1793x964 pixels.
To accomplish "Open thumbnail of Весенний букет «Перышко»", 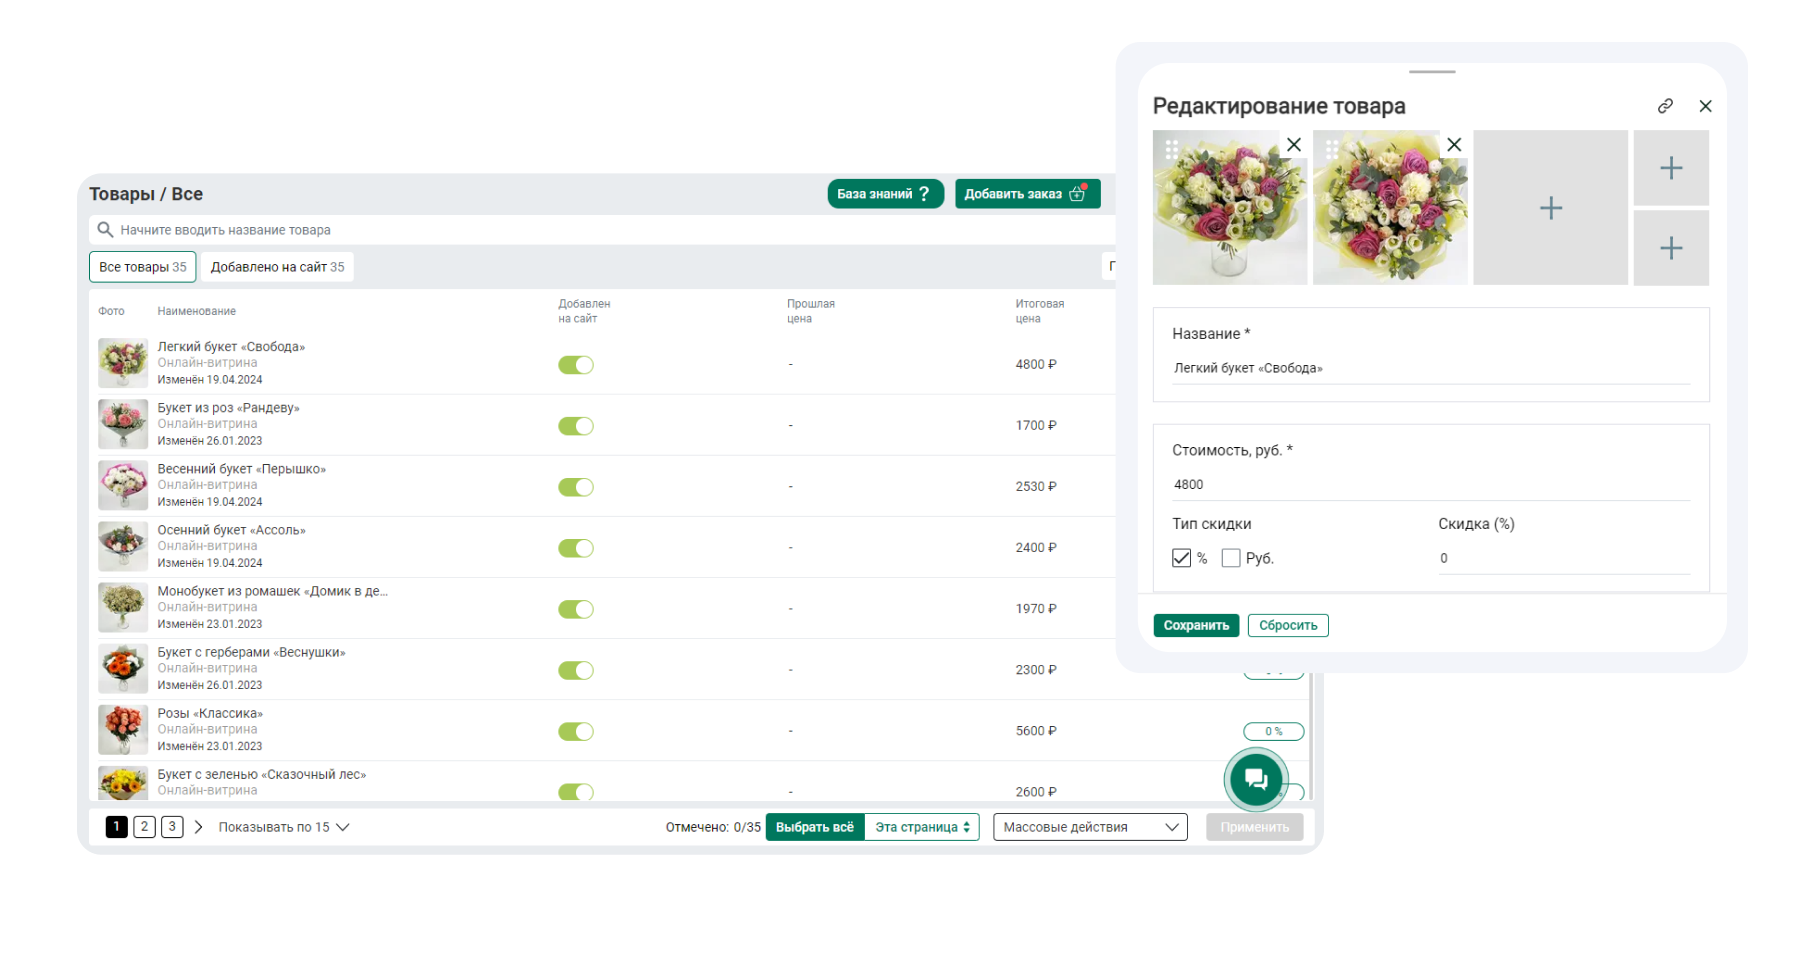I will 123,485.
